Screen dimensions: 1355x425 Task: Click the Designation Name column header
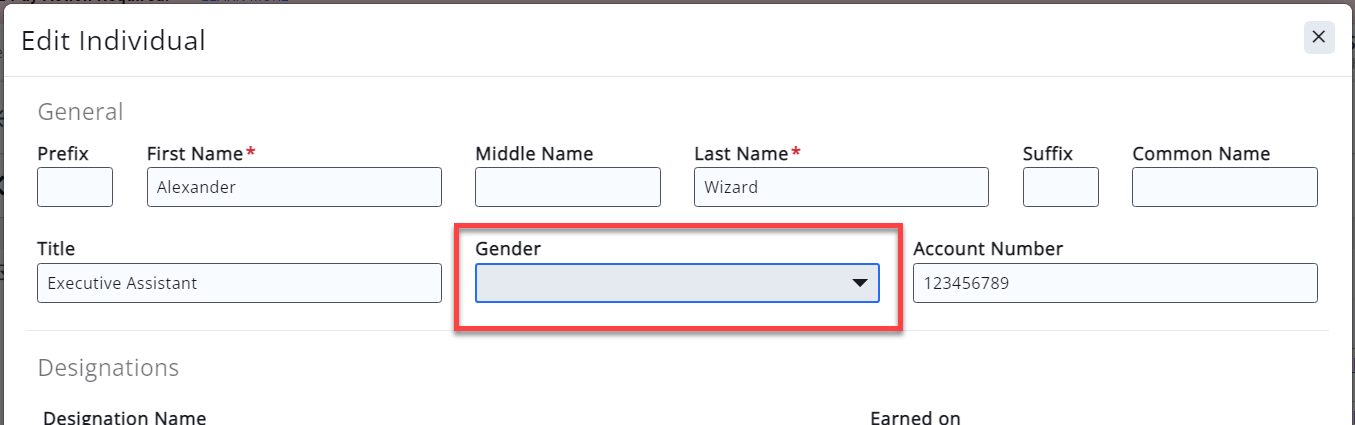[x=125, y=417]
